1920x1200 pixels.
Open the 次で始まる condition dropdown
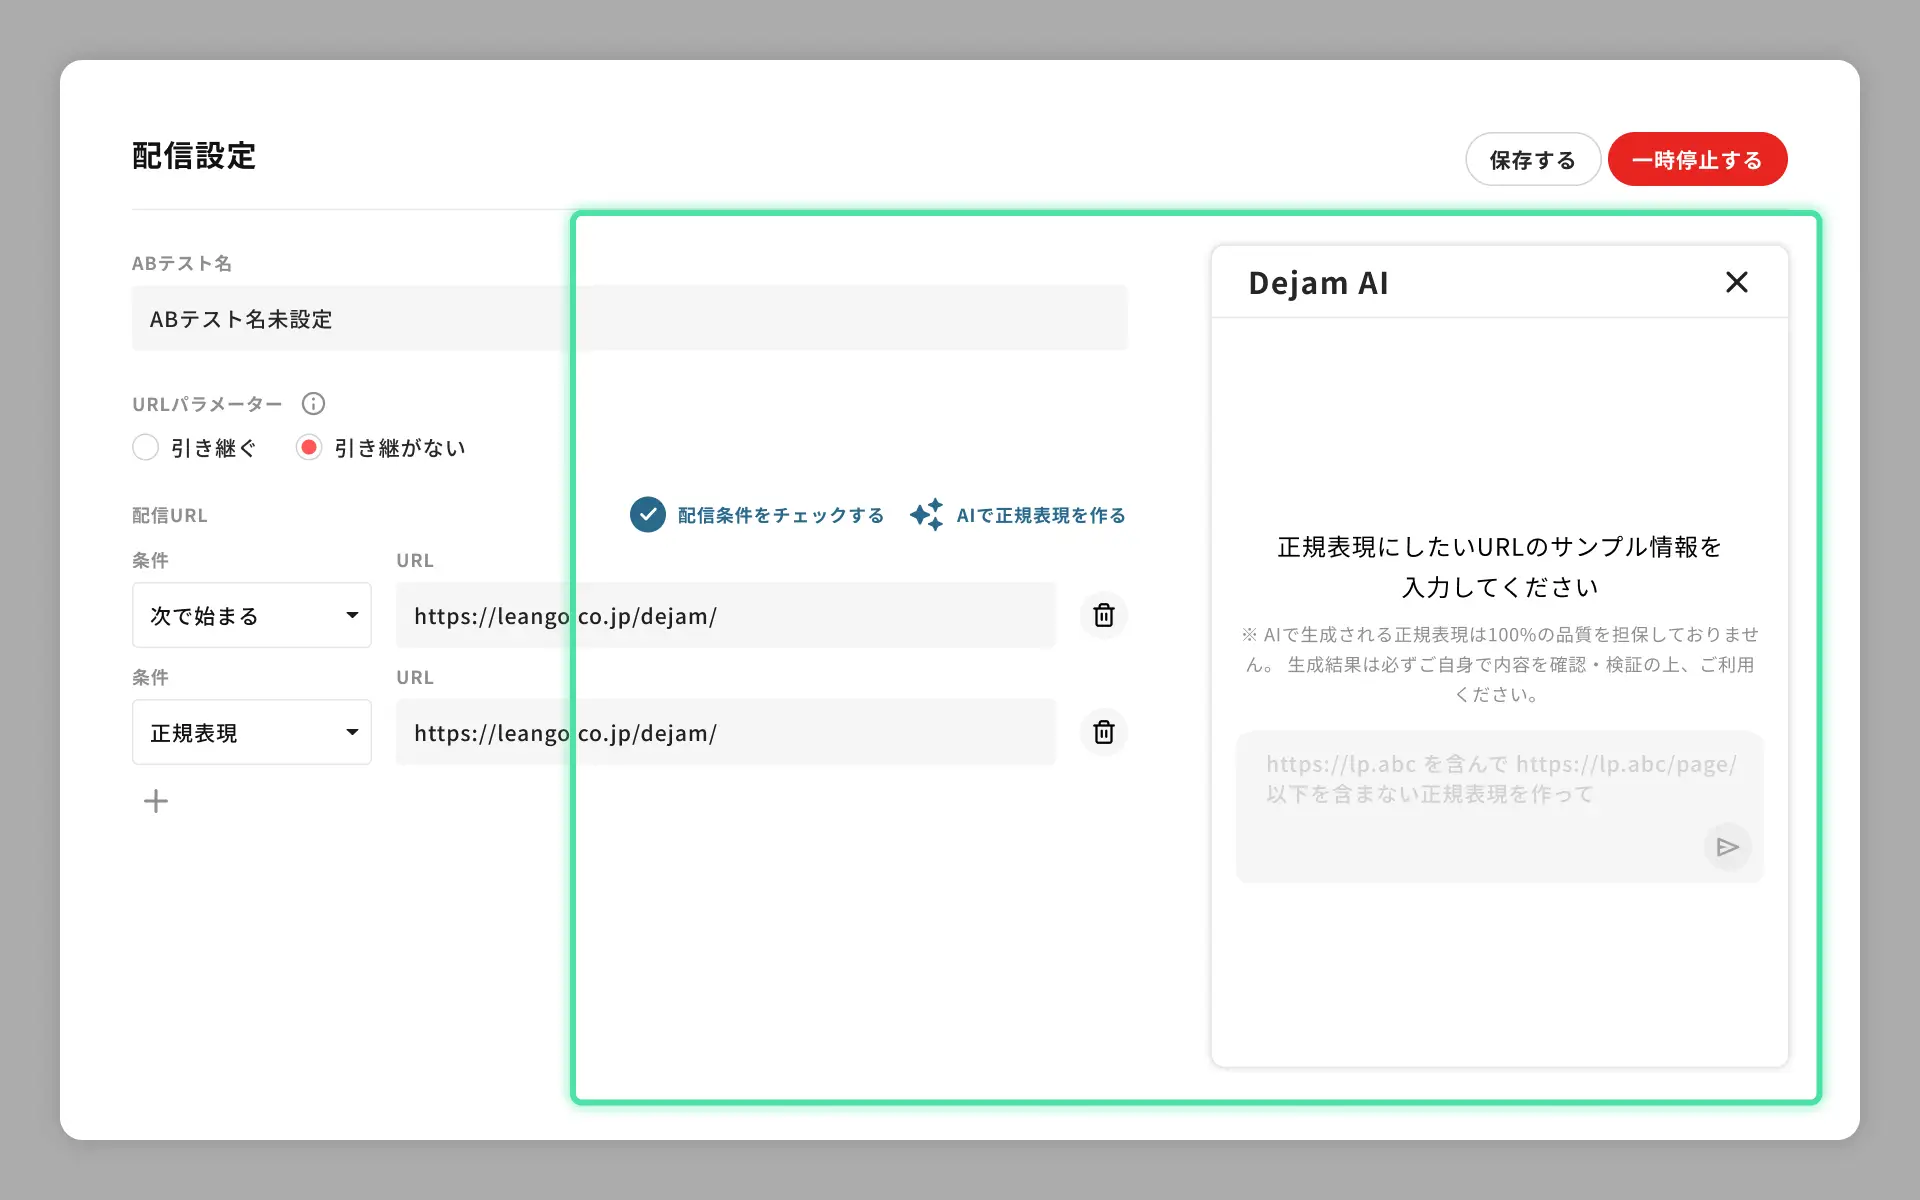[251, 615]
